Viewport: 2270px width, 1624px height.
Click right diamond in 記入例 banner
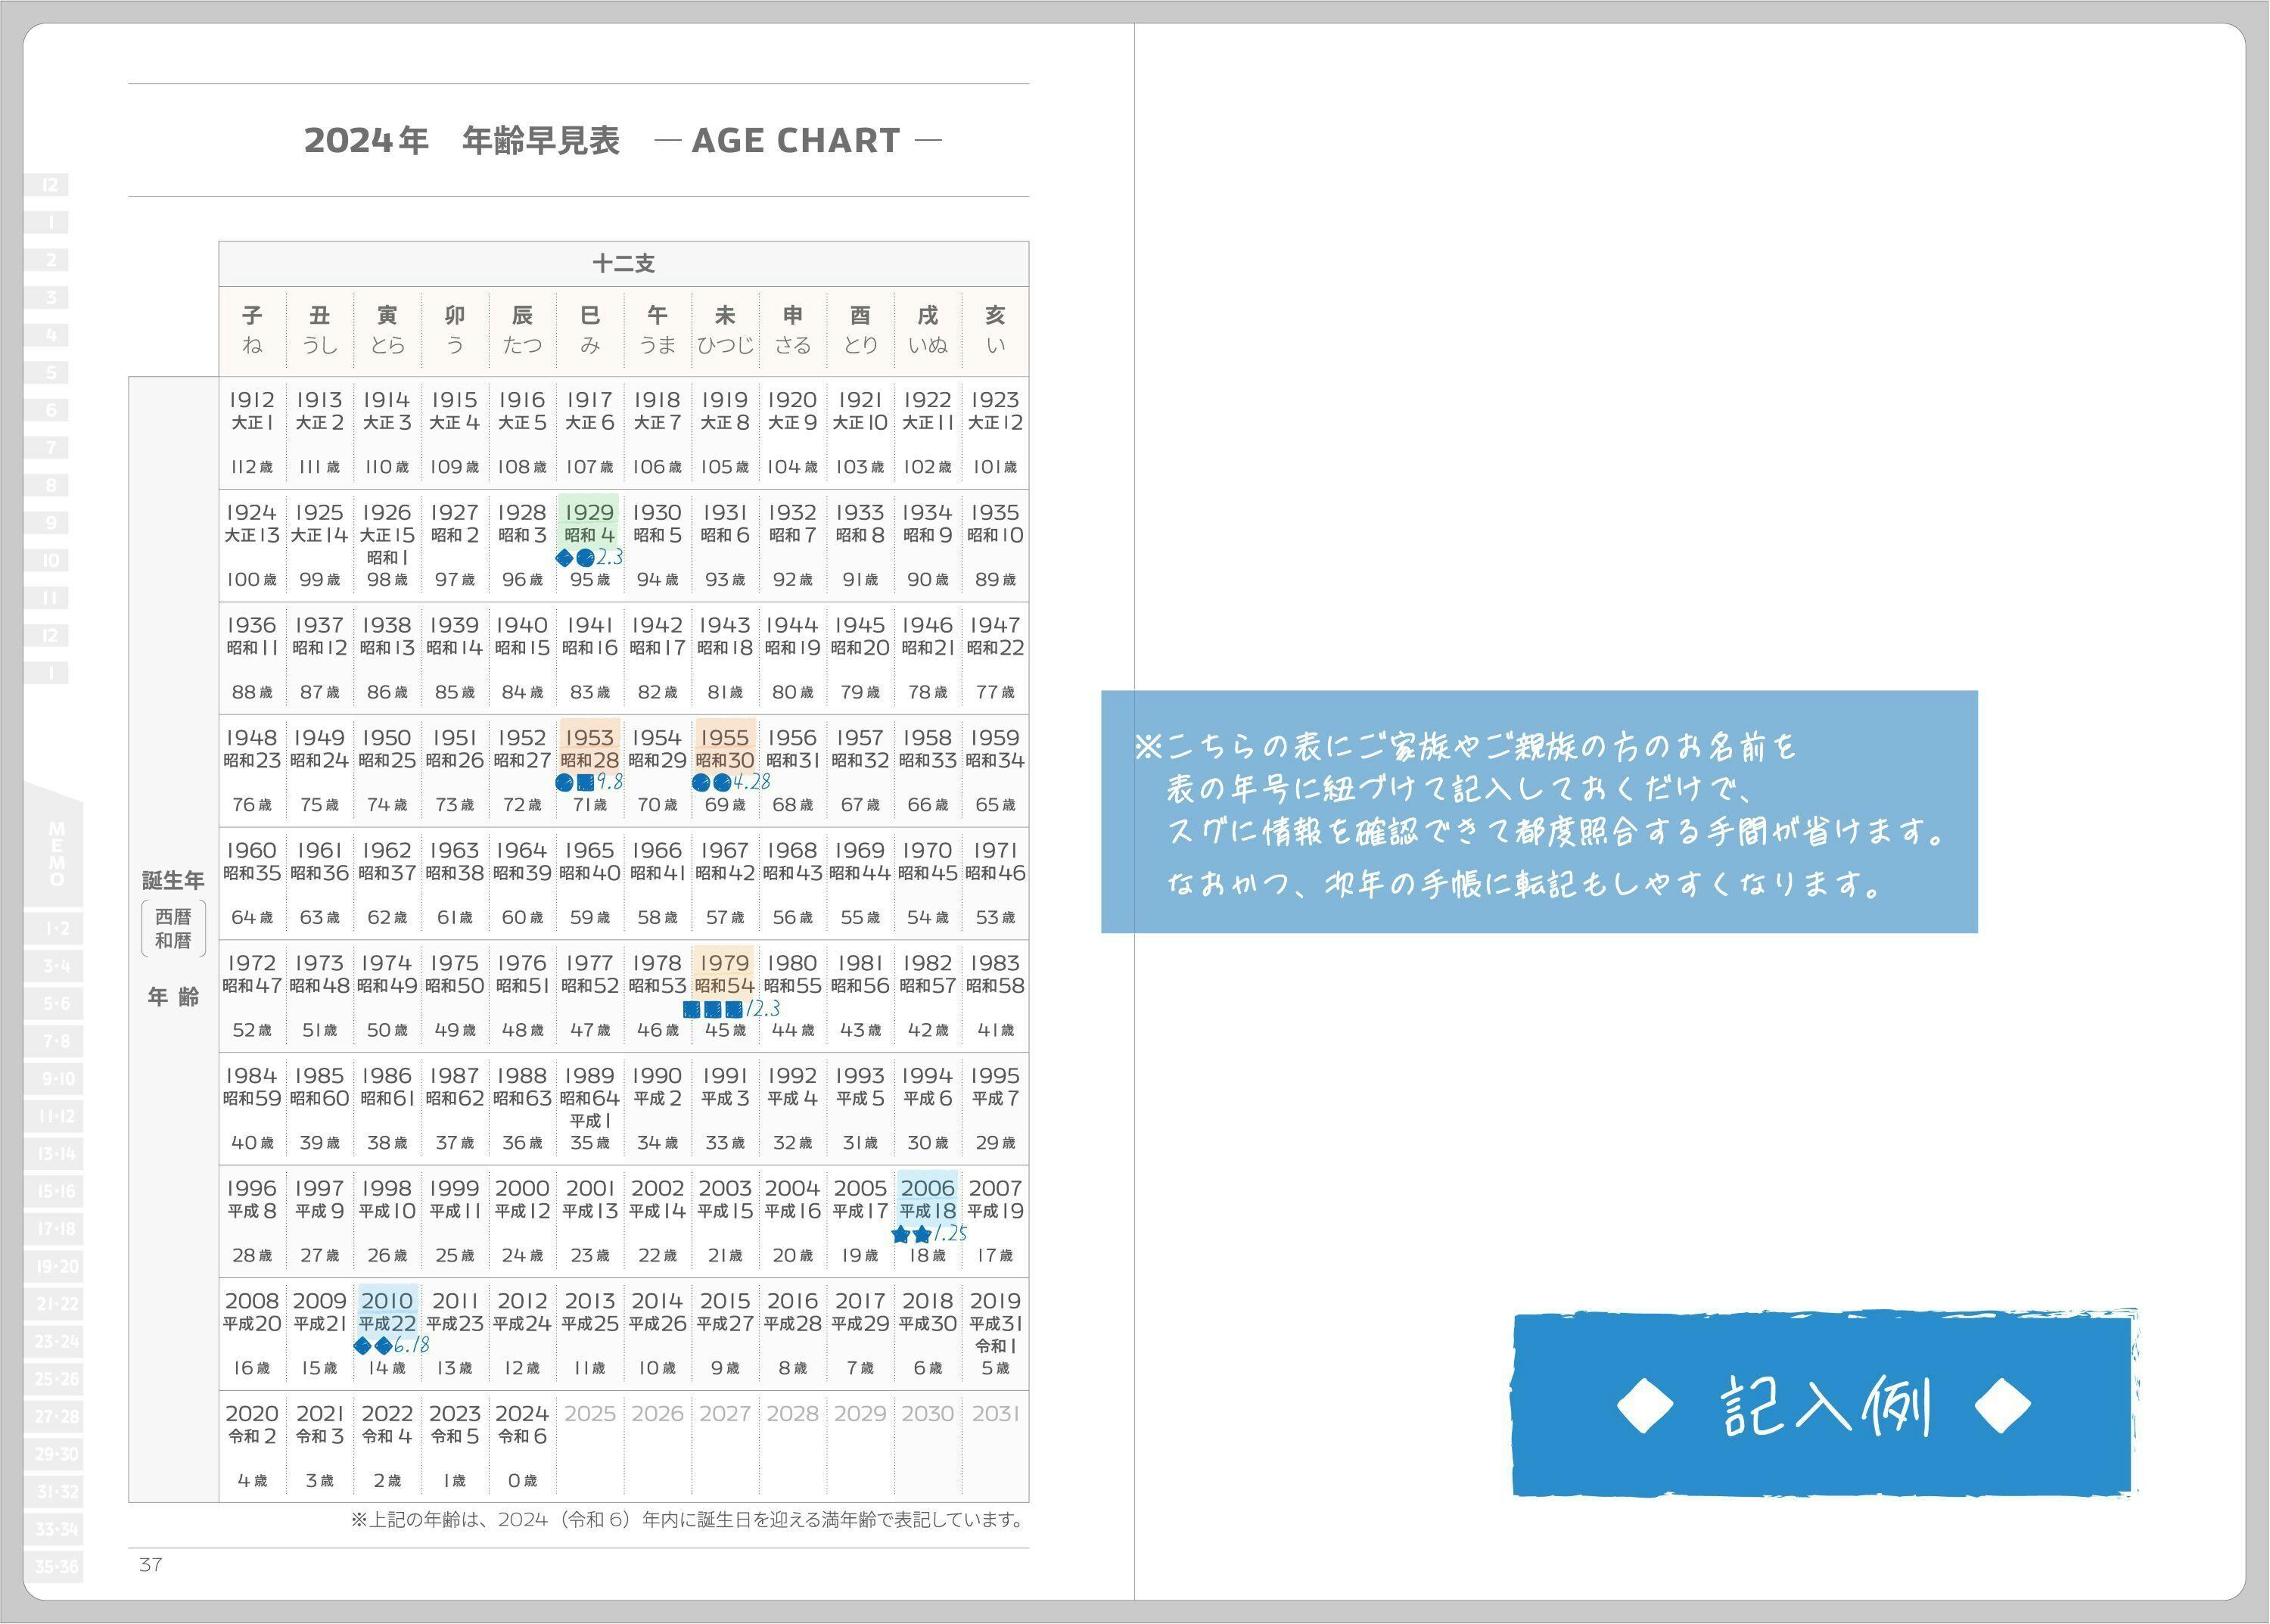[2003, 1405]
